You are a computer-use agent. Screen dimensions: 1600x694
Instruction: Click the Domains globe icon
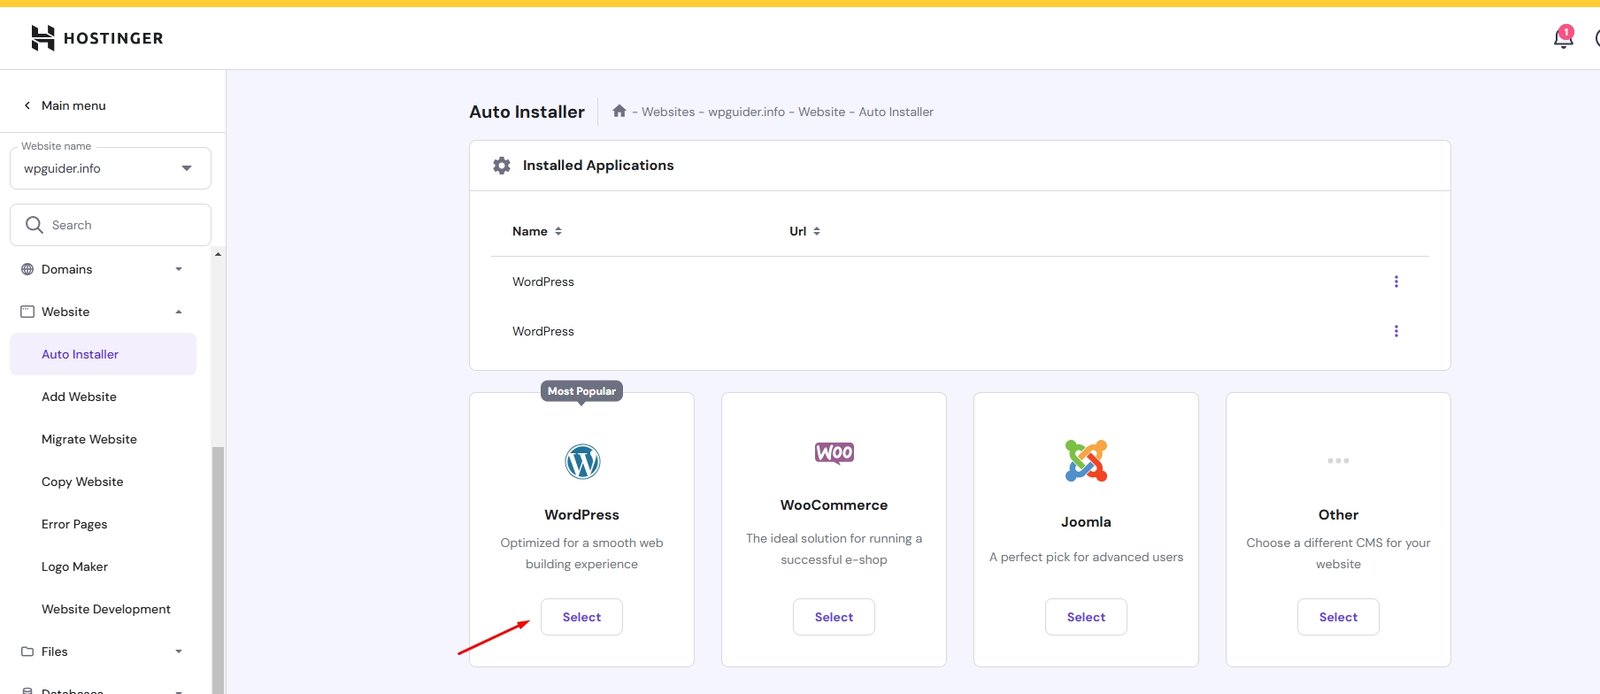click(x=27, y=269)
